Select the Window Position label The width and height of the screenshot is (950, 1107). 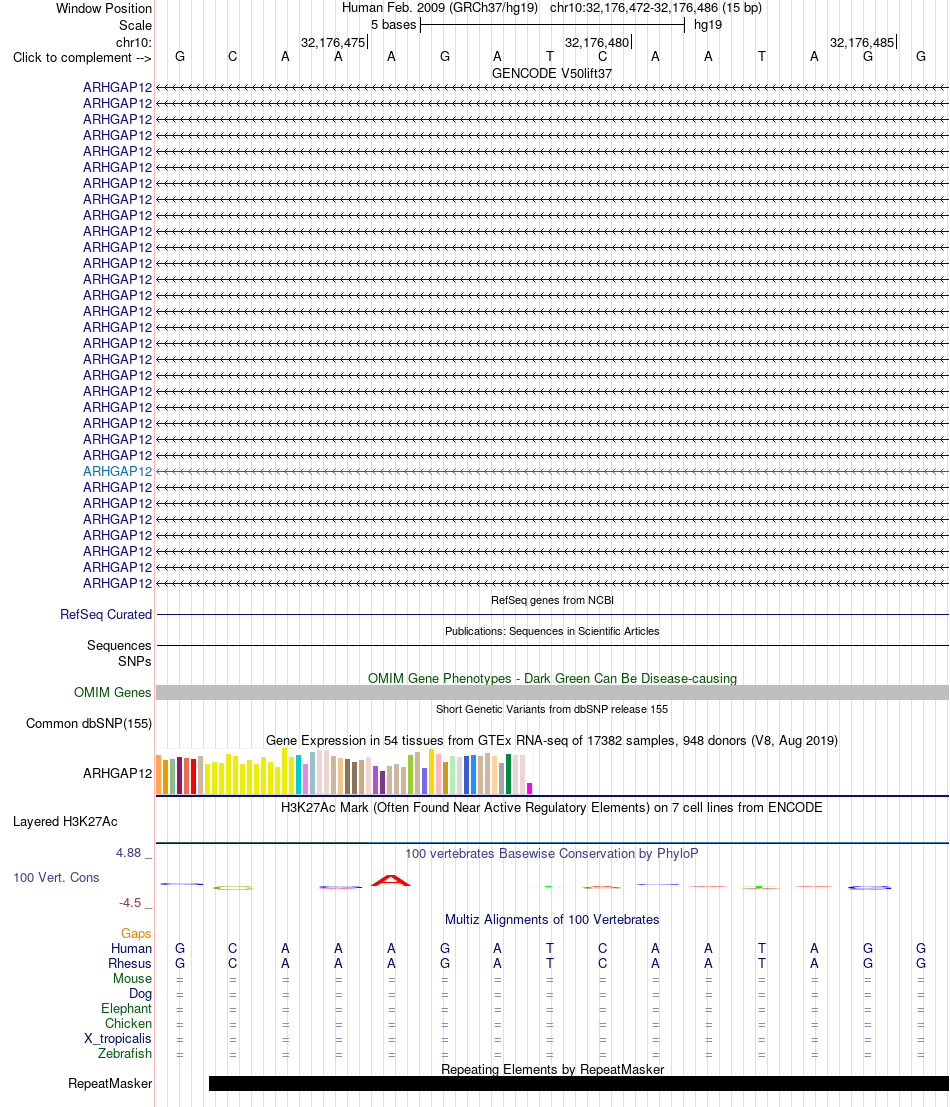point(104,8)
